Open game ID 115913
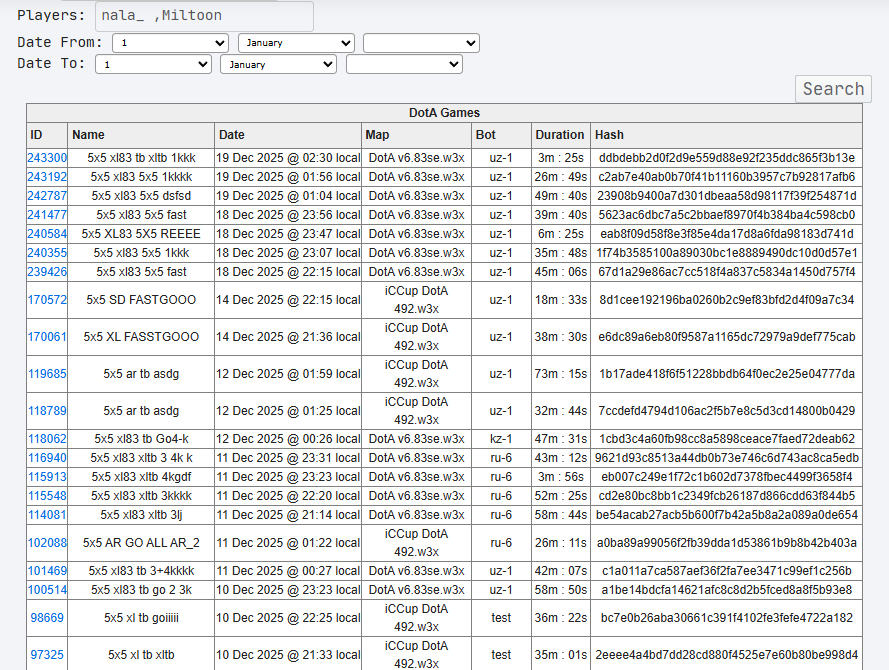The width and height of the screenshot is (889, 670). 47,477
